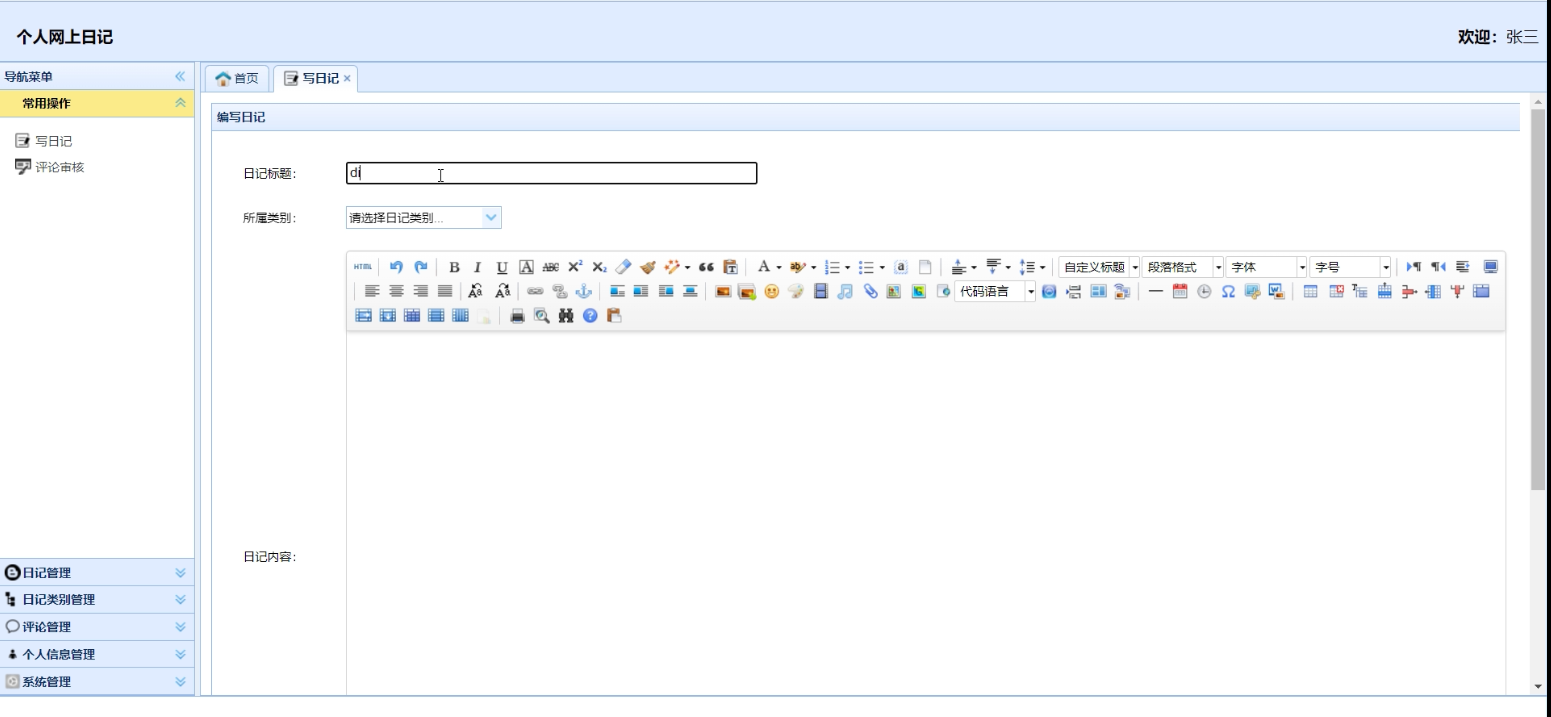Open ordered list style dropdown
Viewport: 1551px width, 717px height.
click(848, 268)
